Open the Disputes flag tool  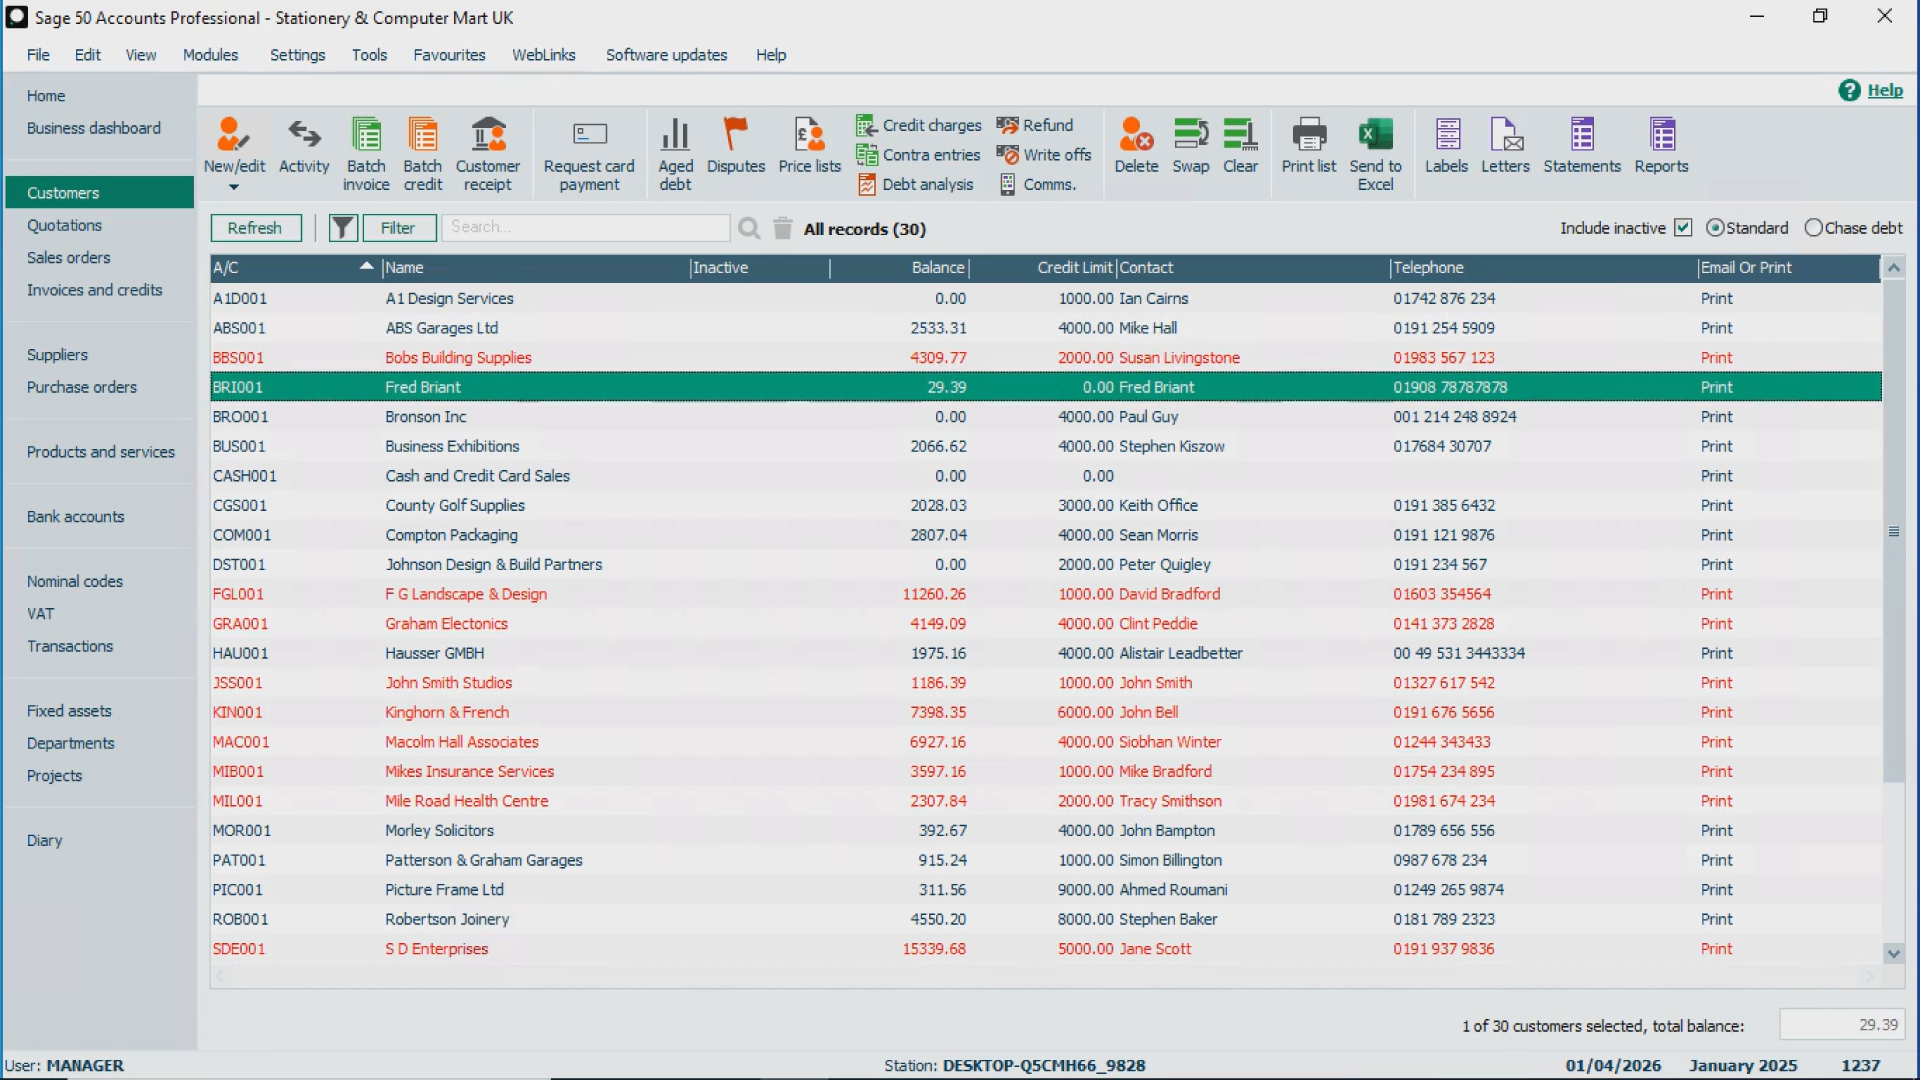736,146
